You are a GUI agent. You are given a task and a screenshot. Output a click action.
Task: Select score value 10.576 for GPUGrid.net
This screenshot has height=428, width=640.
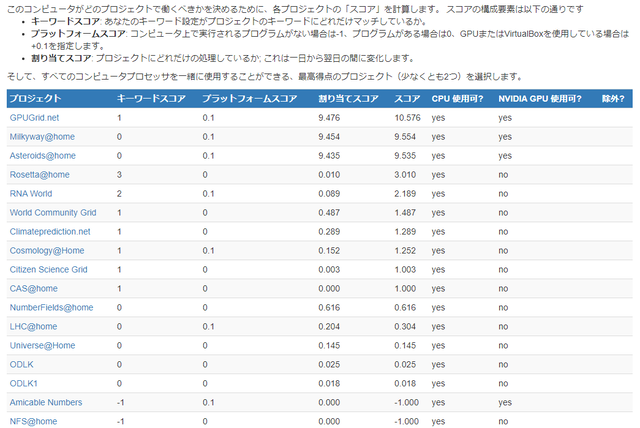pos(407,118)
